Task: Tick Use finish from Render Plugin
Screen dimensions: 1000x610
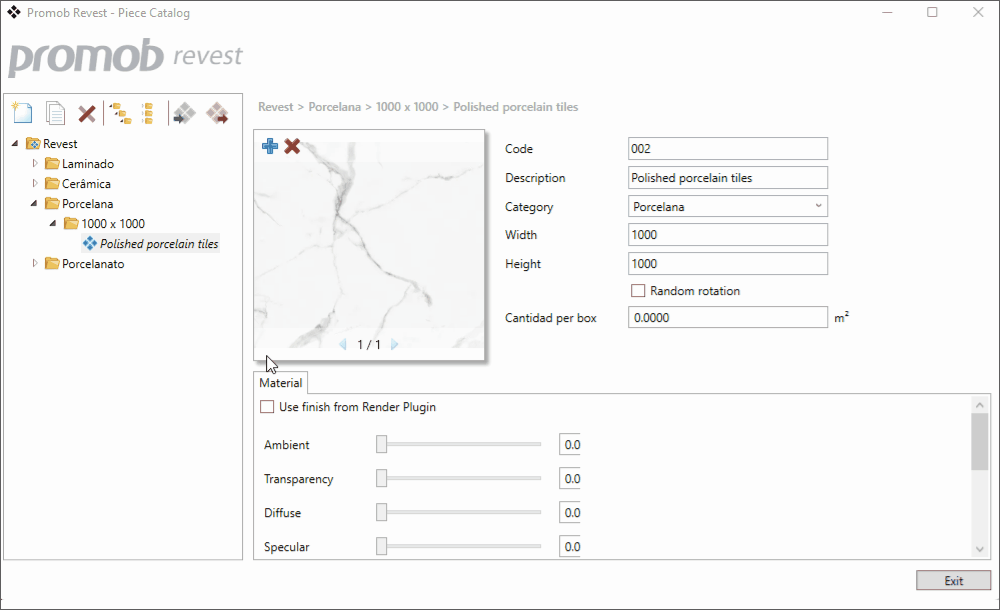Action: coord(267,407)
